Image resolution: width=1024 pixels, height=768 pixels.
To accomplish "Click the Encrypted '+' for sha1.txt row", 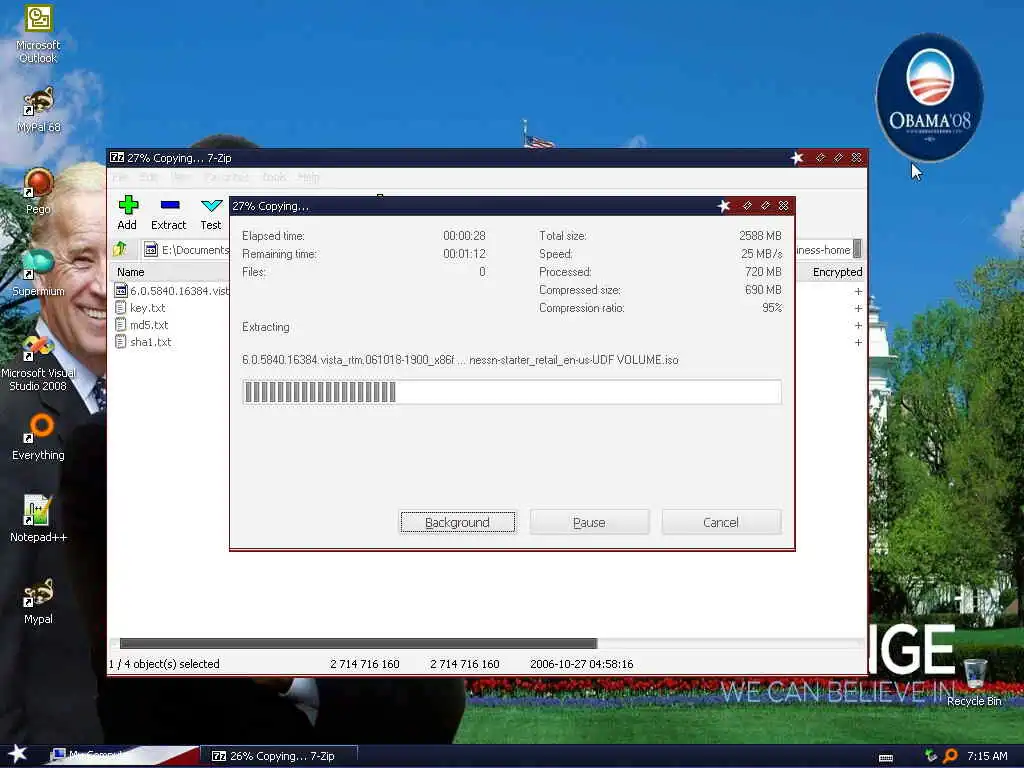I will [x=858, y=342].
